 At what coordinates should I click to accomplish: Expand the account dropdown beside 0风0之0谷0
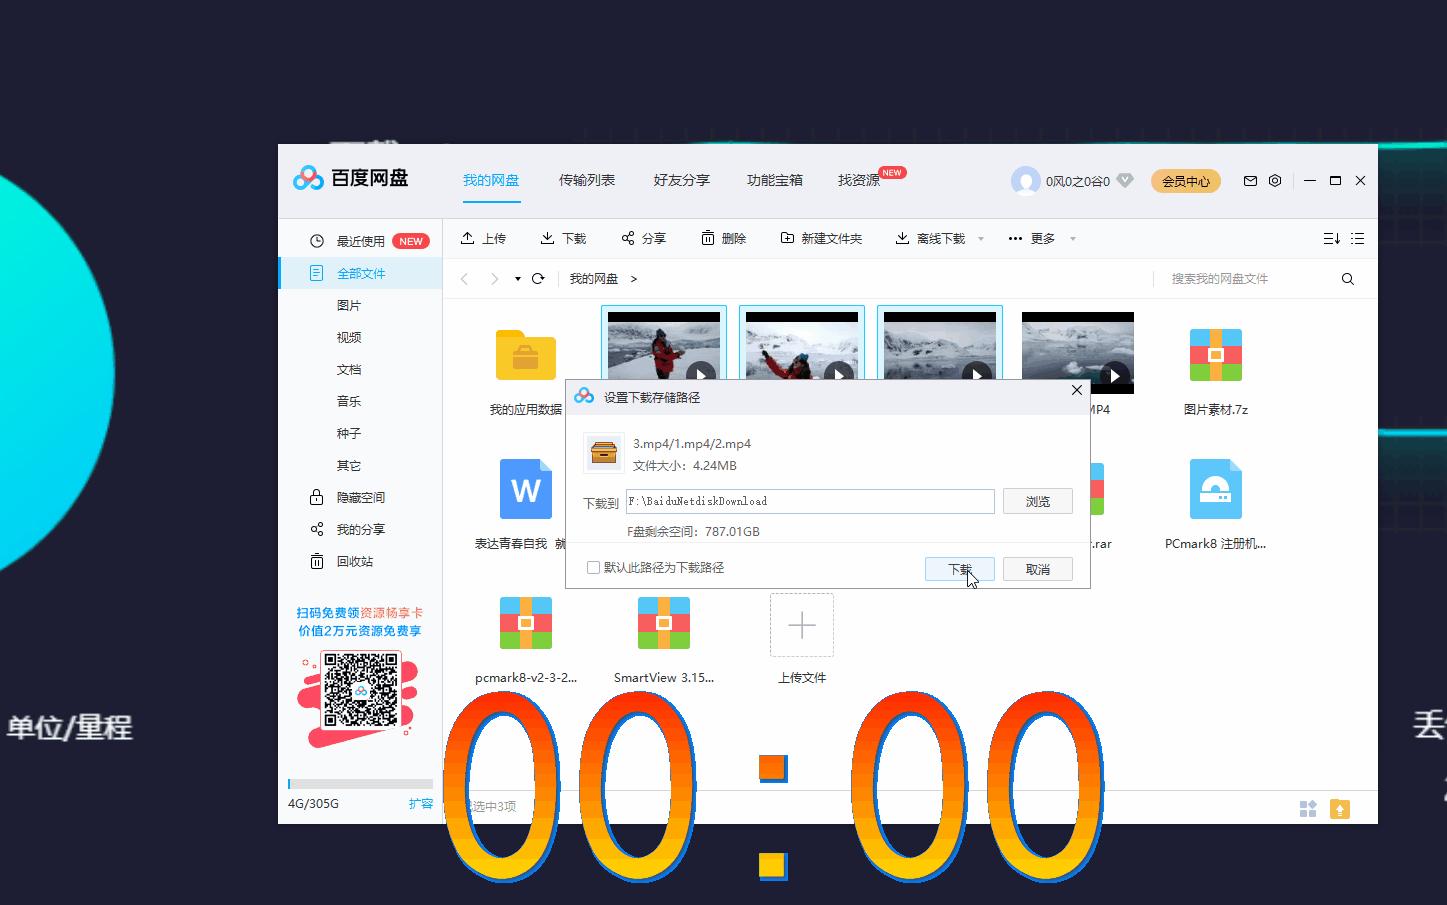pyautogui.click(x=1126, y=181)
